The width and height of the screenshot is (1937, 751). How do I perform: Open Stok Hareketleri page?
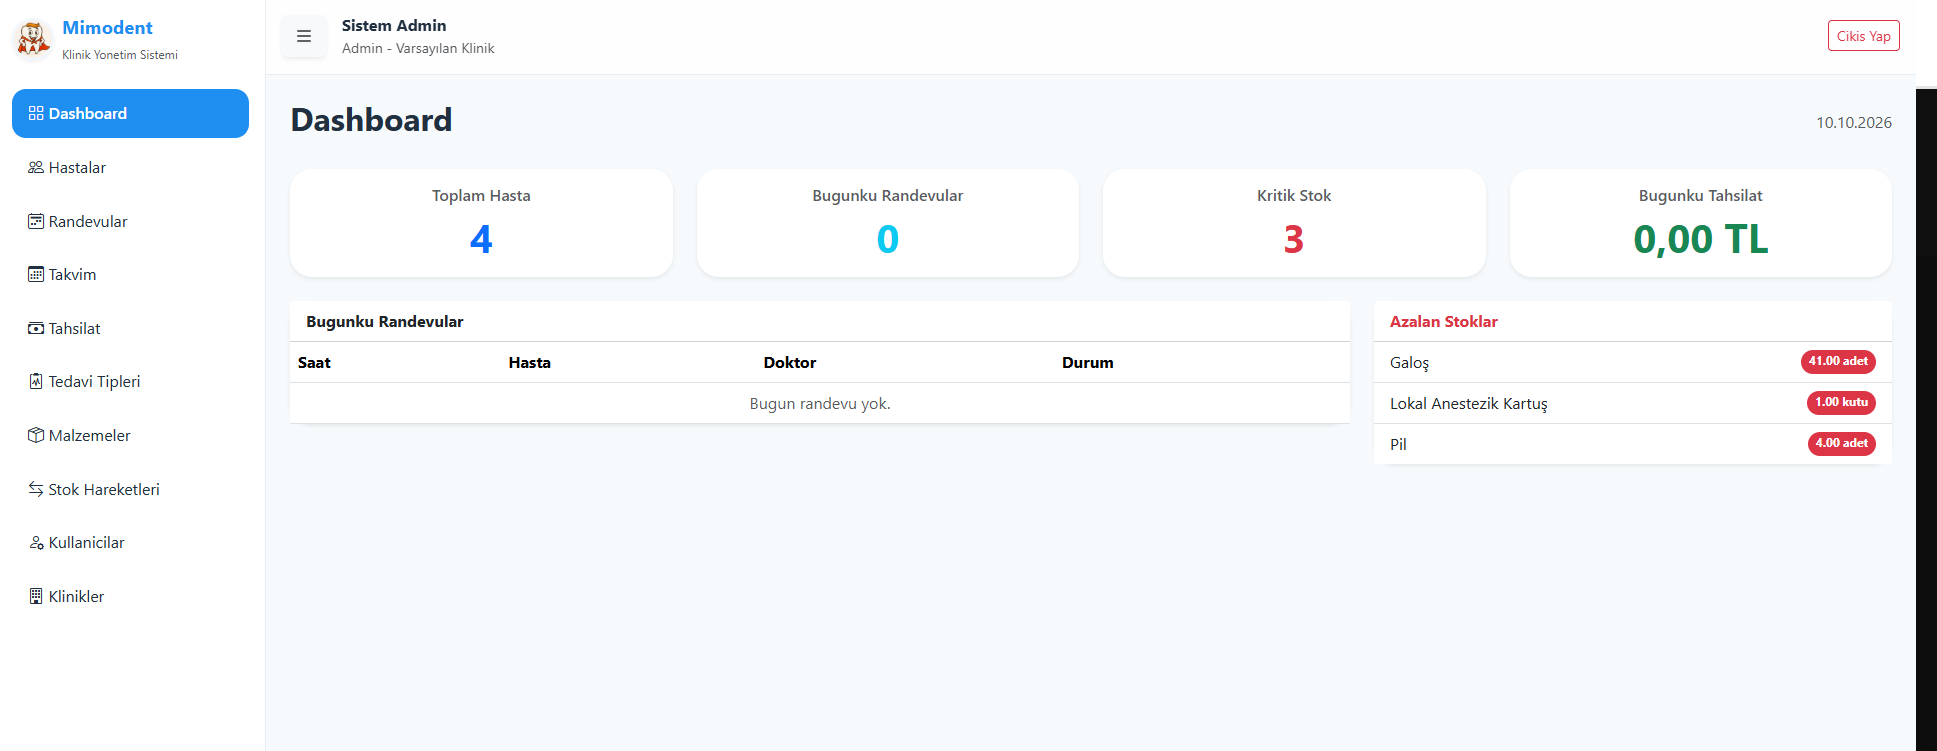pyautogui.click(x=130, y=489)
